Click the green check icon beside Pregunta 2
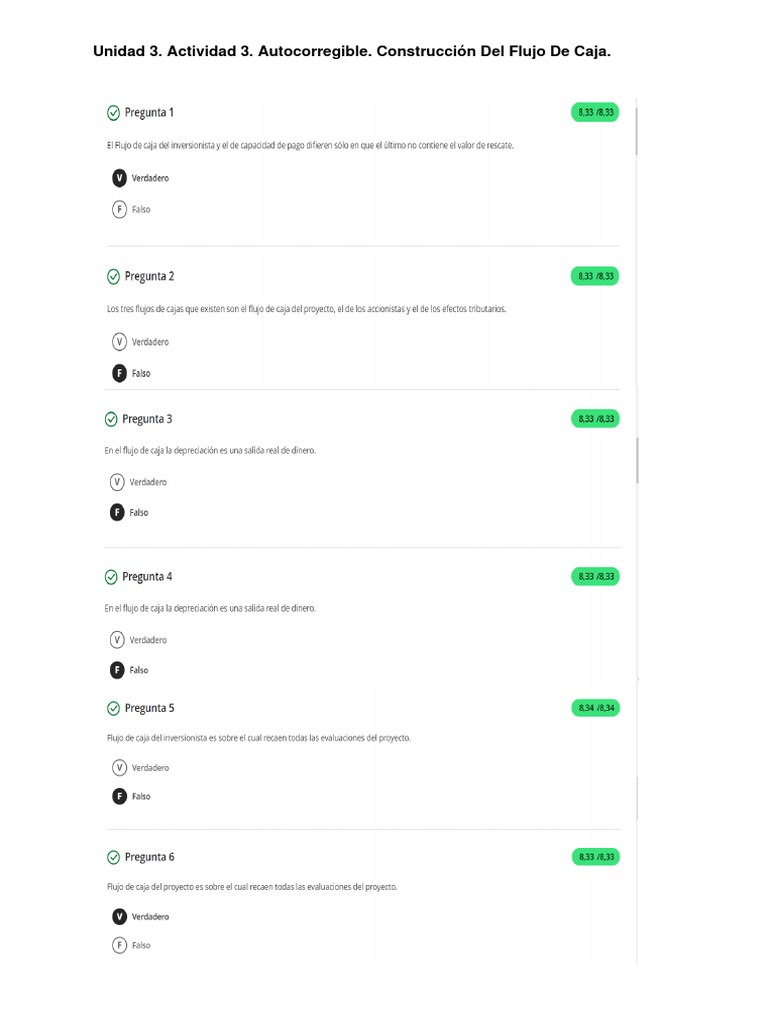768x1024 pixels. (x=113, y=276)
